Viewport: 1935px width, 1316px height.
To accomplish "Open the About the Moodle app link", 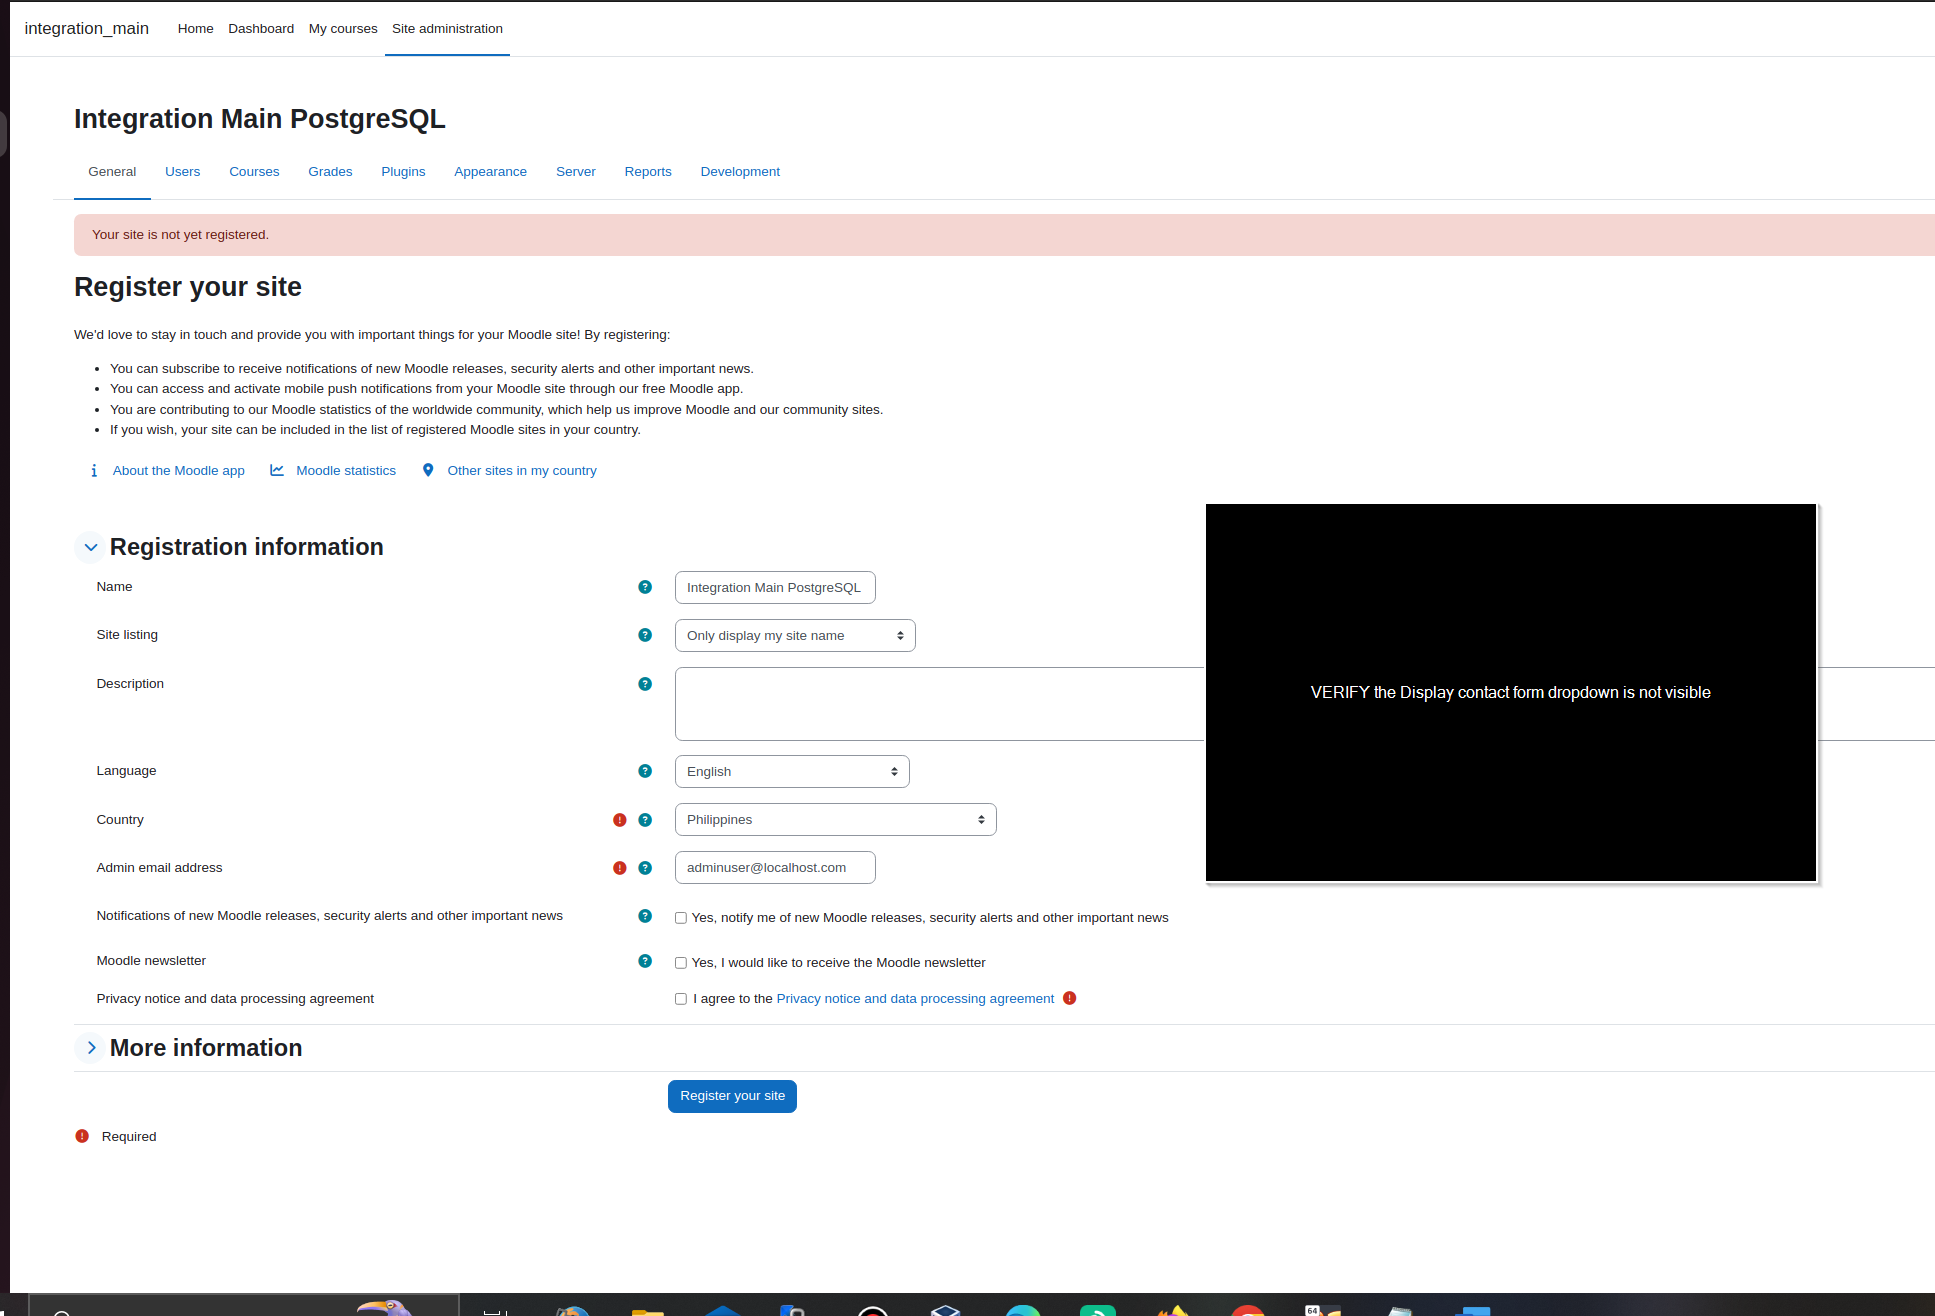I will (178, 471).
